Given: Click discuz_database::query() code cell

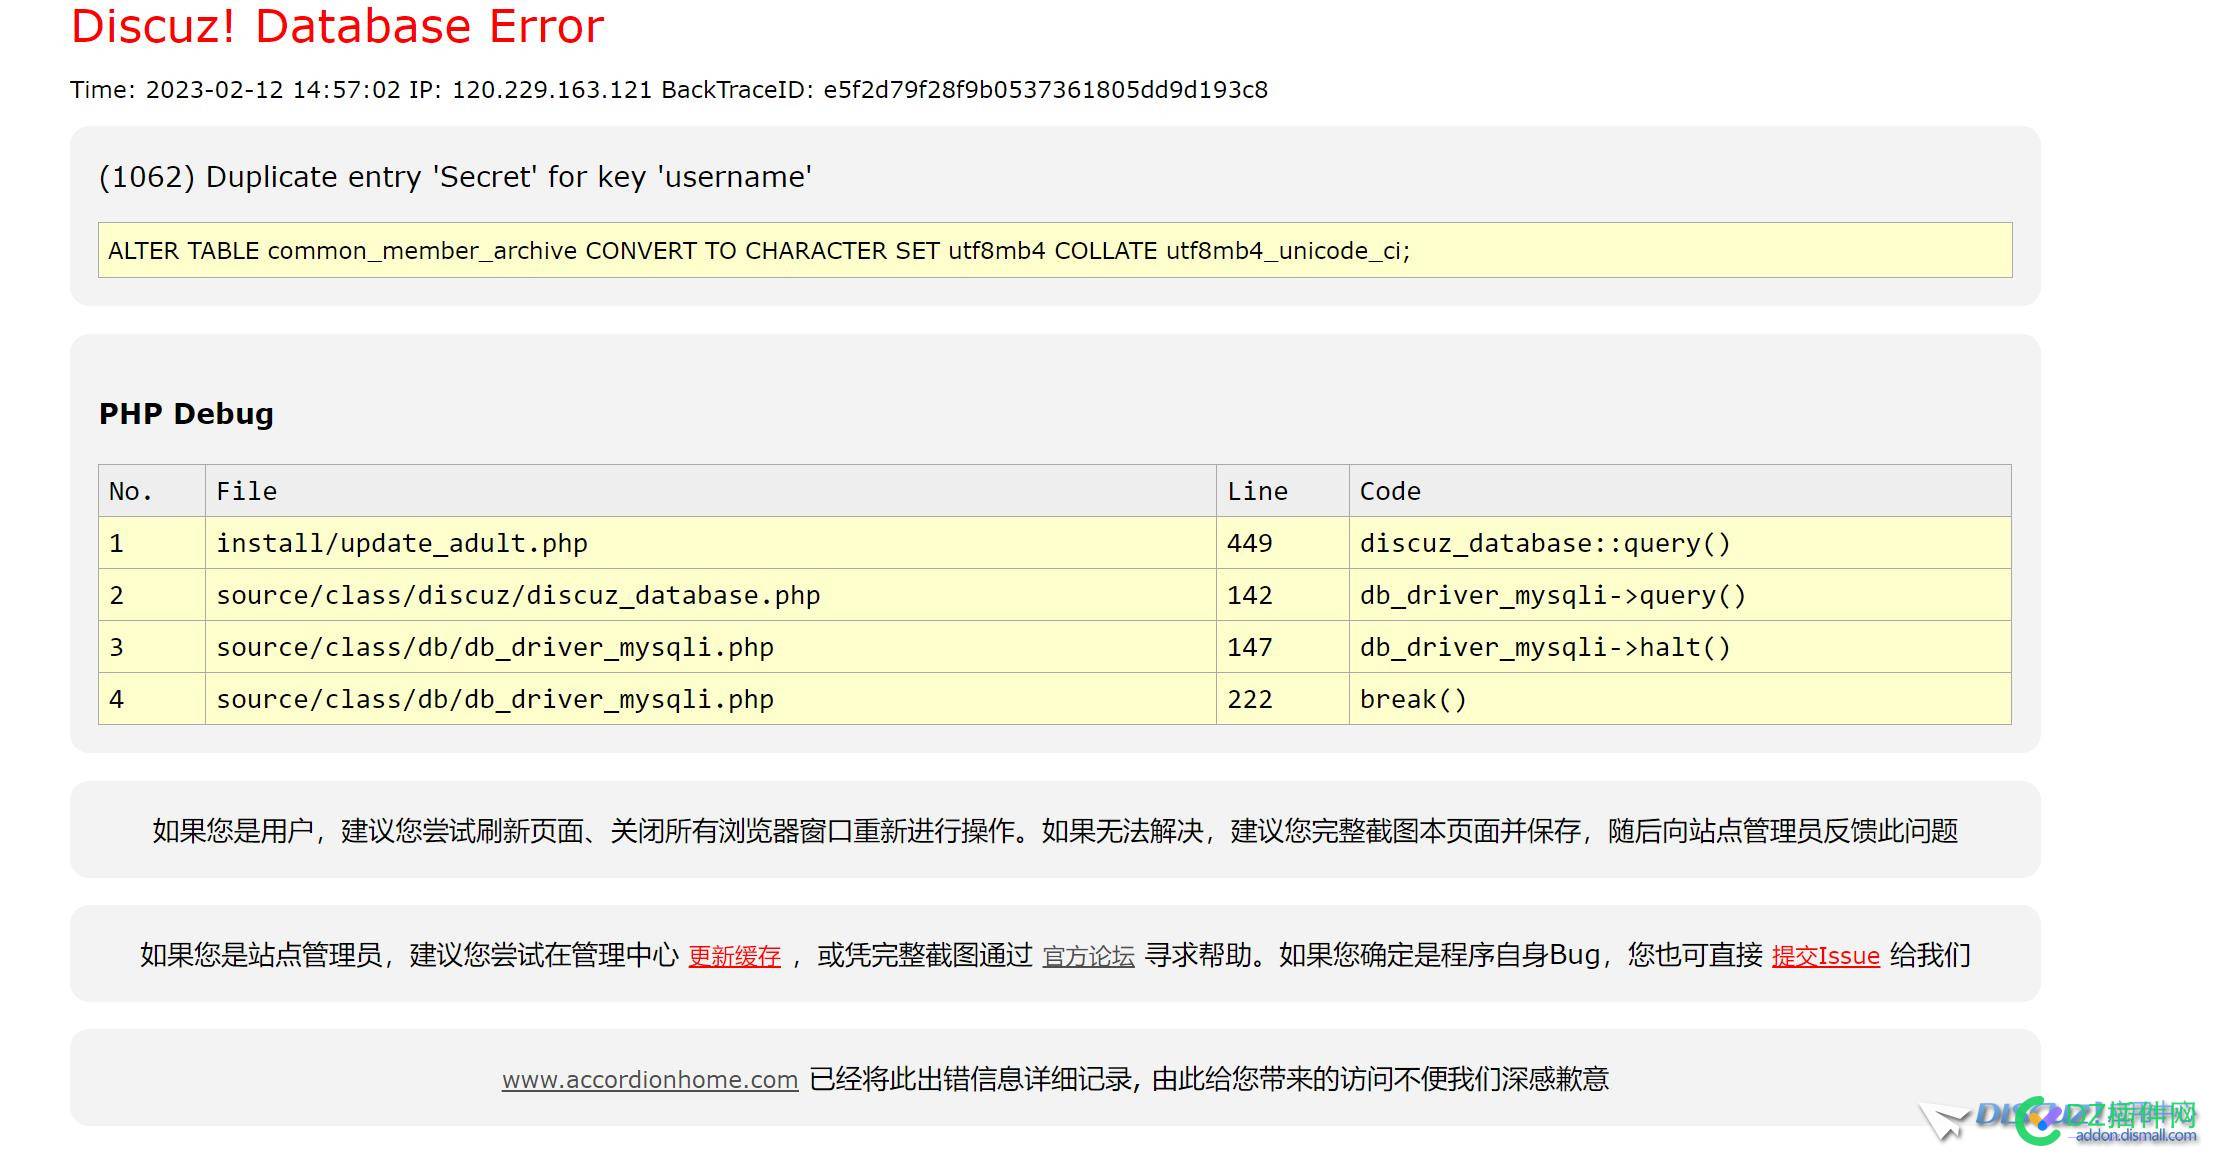Looking at the screenshot, I should (1680, 543).
